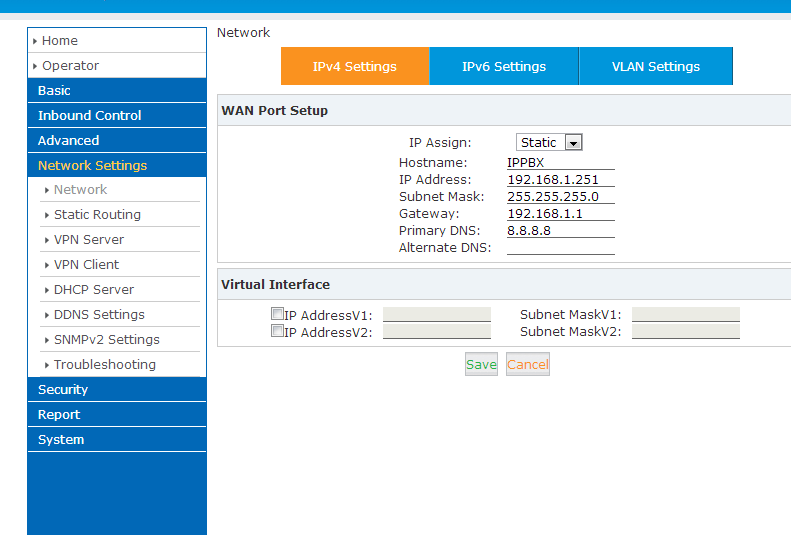791x535 pixels.
Task: Open the Static Routing page
Action: (x=97, y=215)
